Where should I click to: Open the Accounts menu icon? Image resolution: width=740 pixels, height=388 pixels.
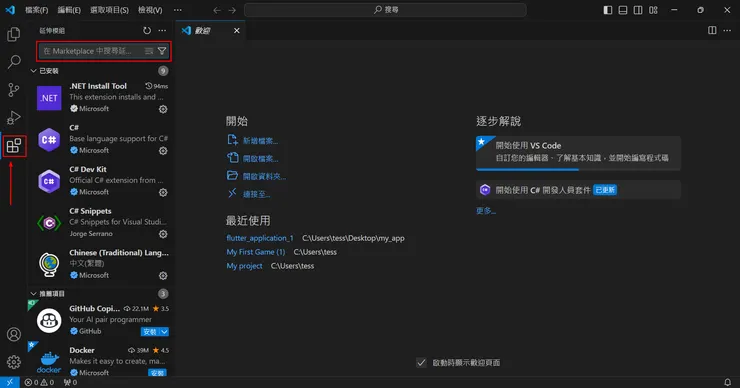coord(14,334)
